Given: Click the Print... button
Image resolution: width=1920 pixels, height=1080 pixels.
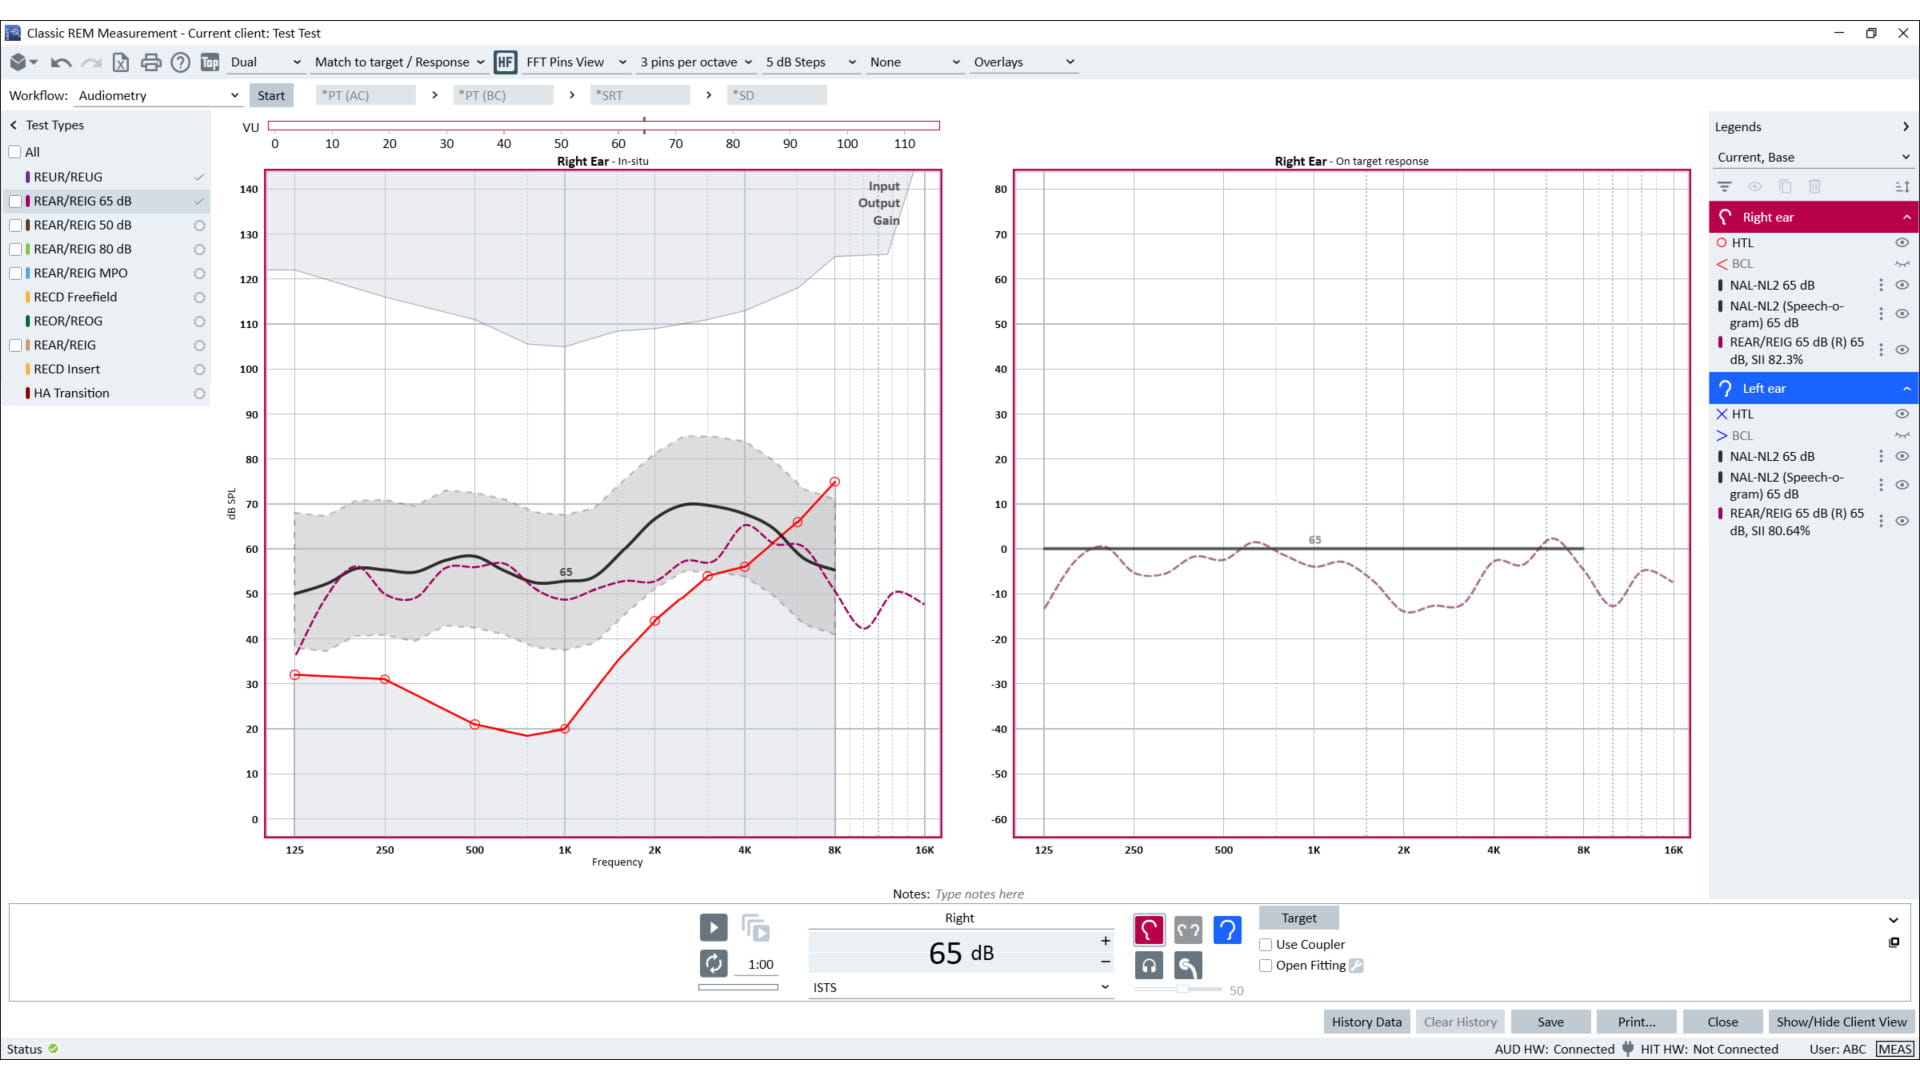Looking at the screenshot, I should pos(1636,1022).
